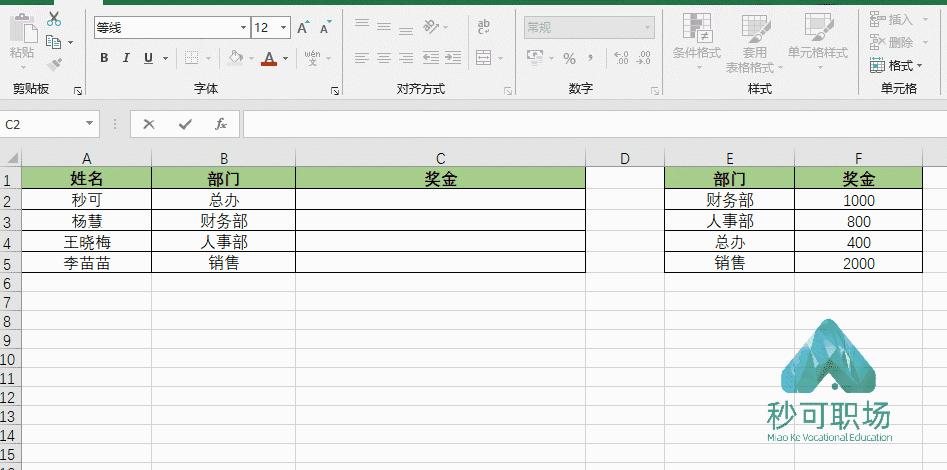Click cell containing 2000
The height and width of the screenshot is (470, 947).
pyautogui.click(x=858, y=263)
